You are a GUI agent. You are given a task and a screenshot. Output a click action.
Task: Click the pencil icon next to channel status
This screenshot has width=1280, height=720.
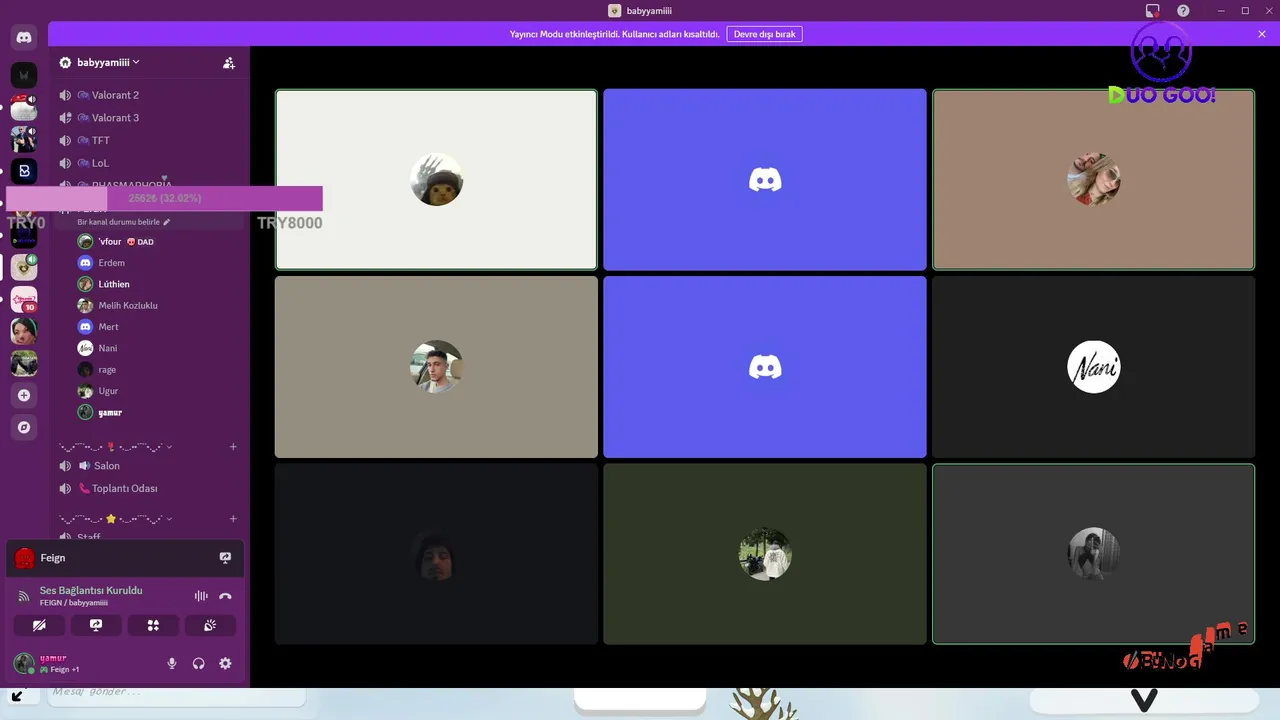[167, 222]
